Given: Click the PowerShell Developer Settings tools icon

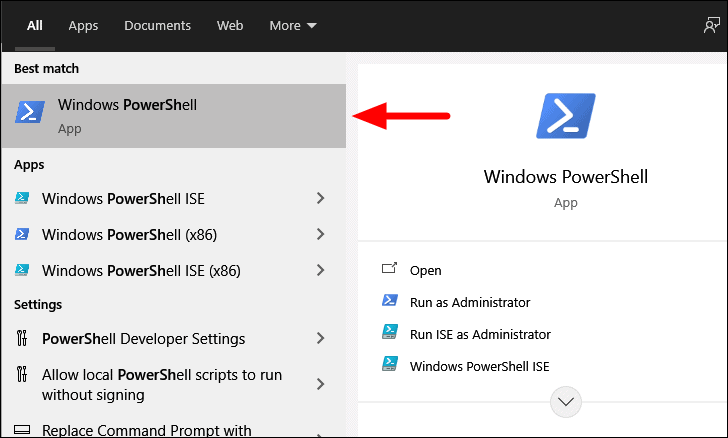Looking at the screenshot, I should (x=22, y=338).
